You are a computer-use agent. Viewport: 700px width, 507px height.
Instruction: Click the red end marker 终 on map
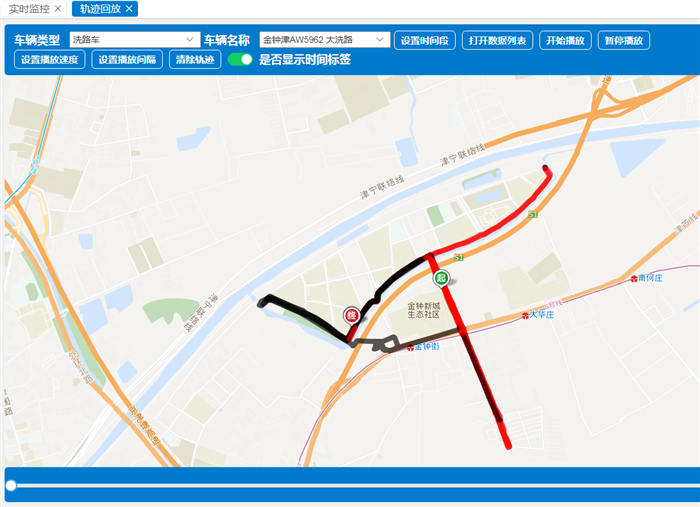pos(352,316)
